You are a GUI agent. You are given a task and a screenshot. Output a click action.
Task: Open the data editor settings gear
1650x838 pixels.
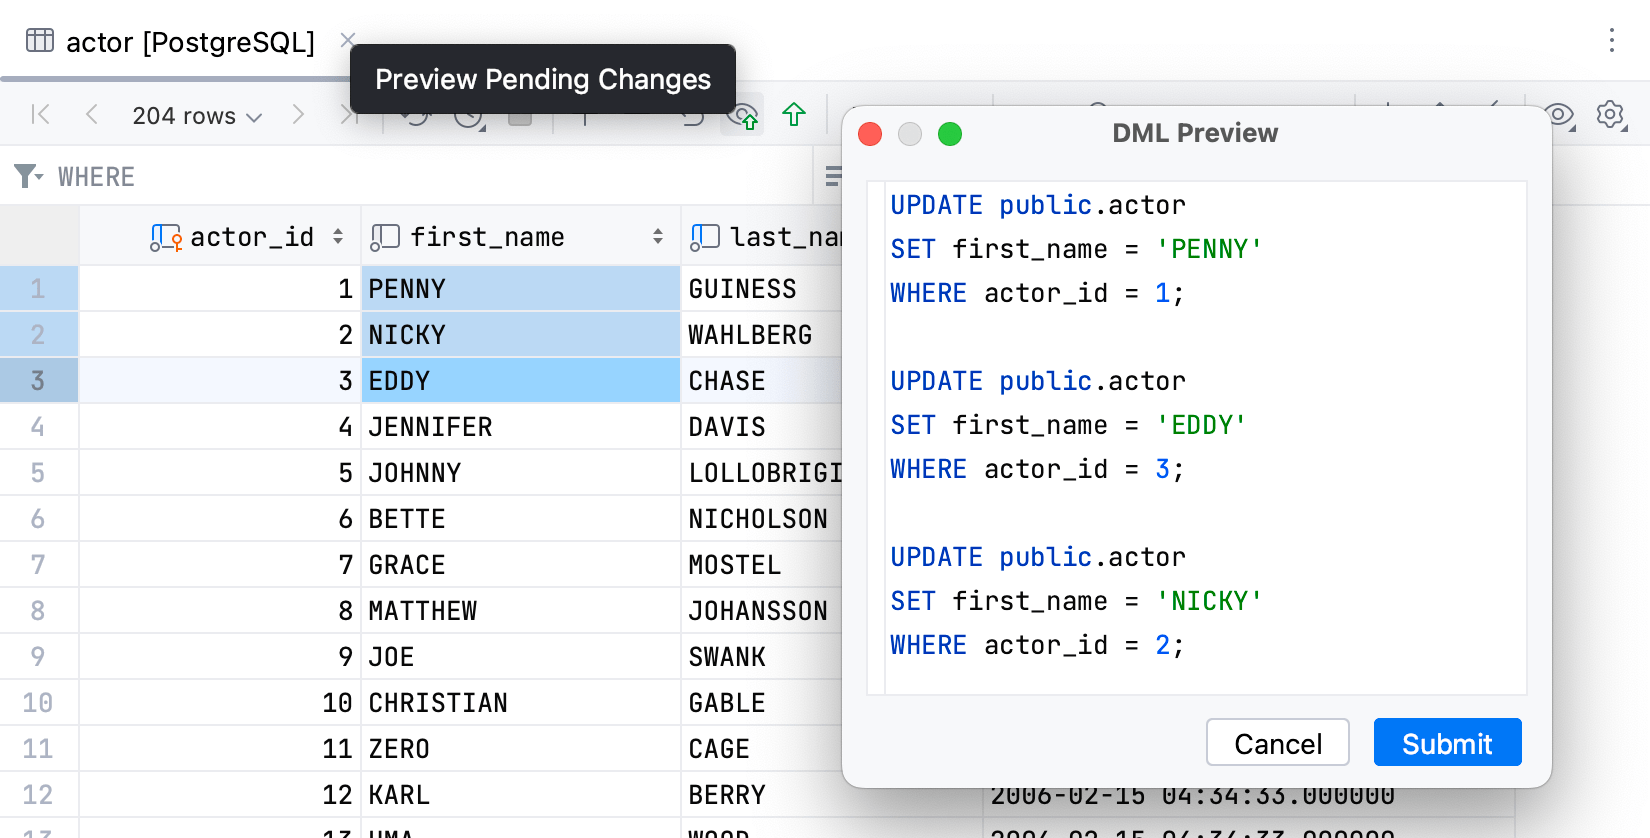(1610, 115)
